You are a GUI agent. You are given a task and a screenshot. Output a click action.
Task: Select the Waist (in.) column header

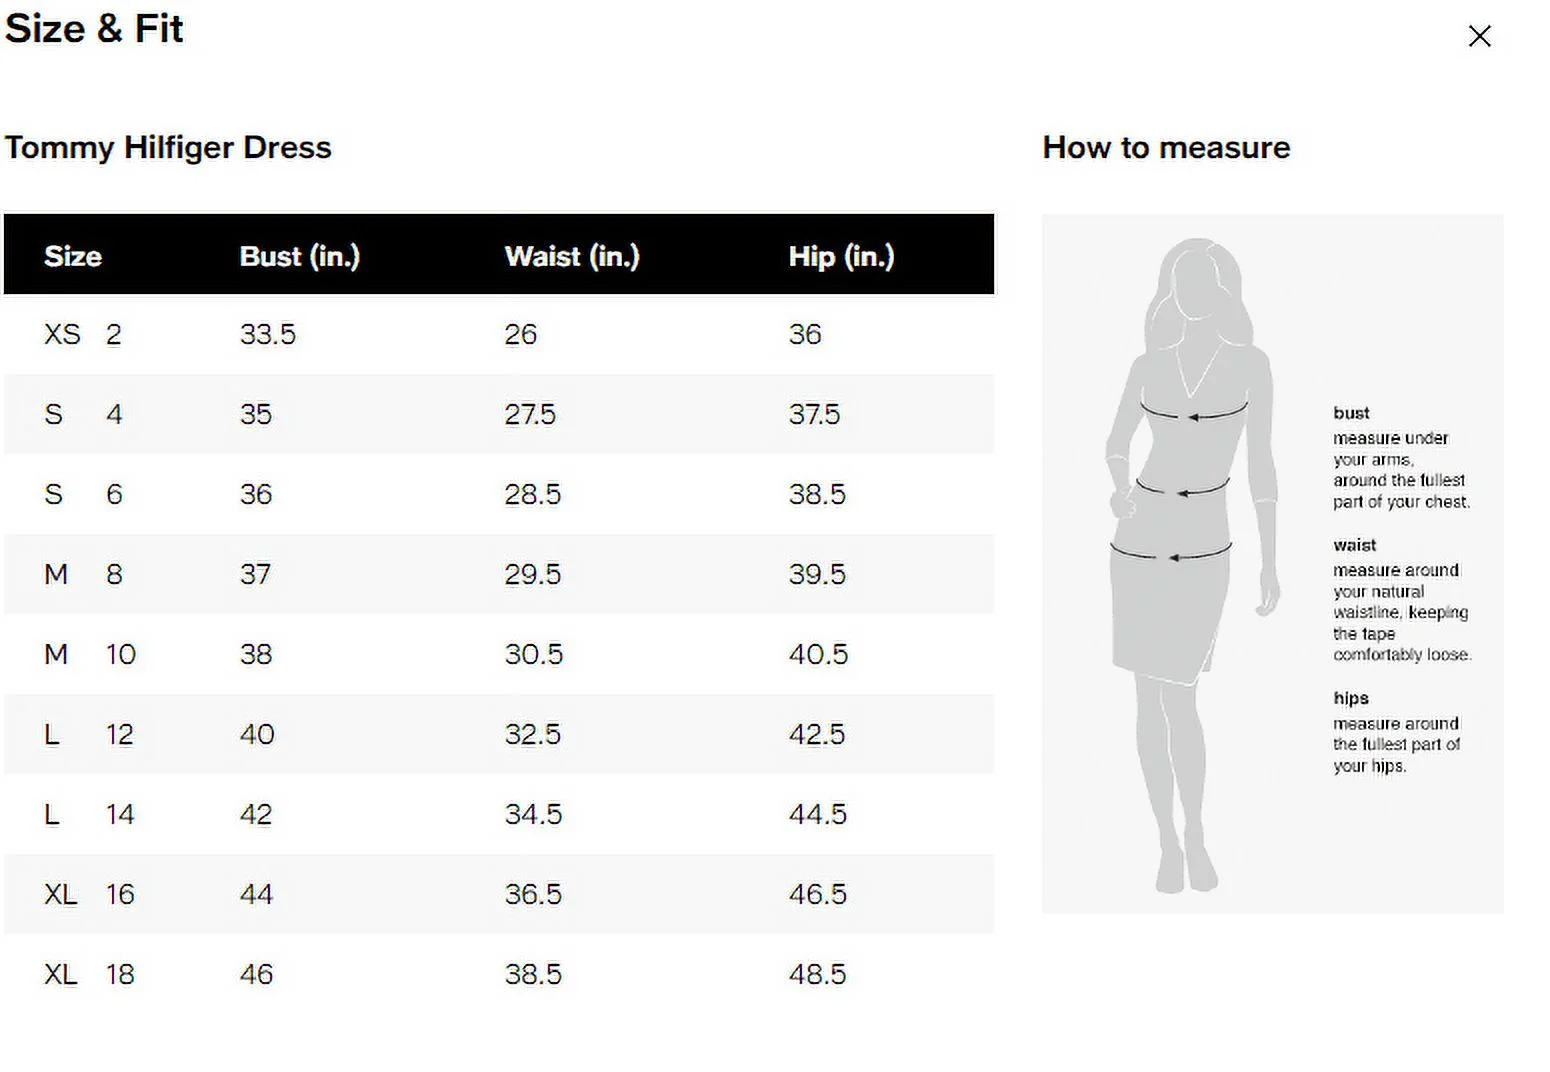(x=571, y=256)
